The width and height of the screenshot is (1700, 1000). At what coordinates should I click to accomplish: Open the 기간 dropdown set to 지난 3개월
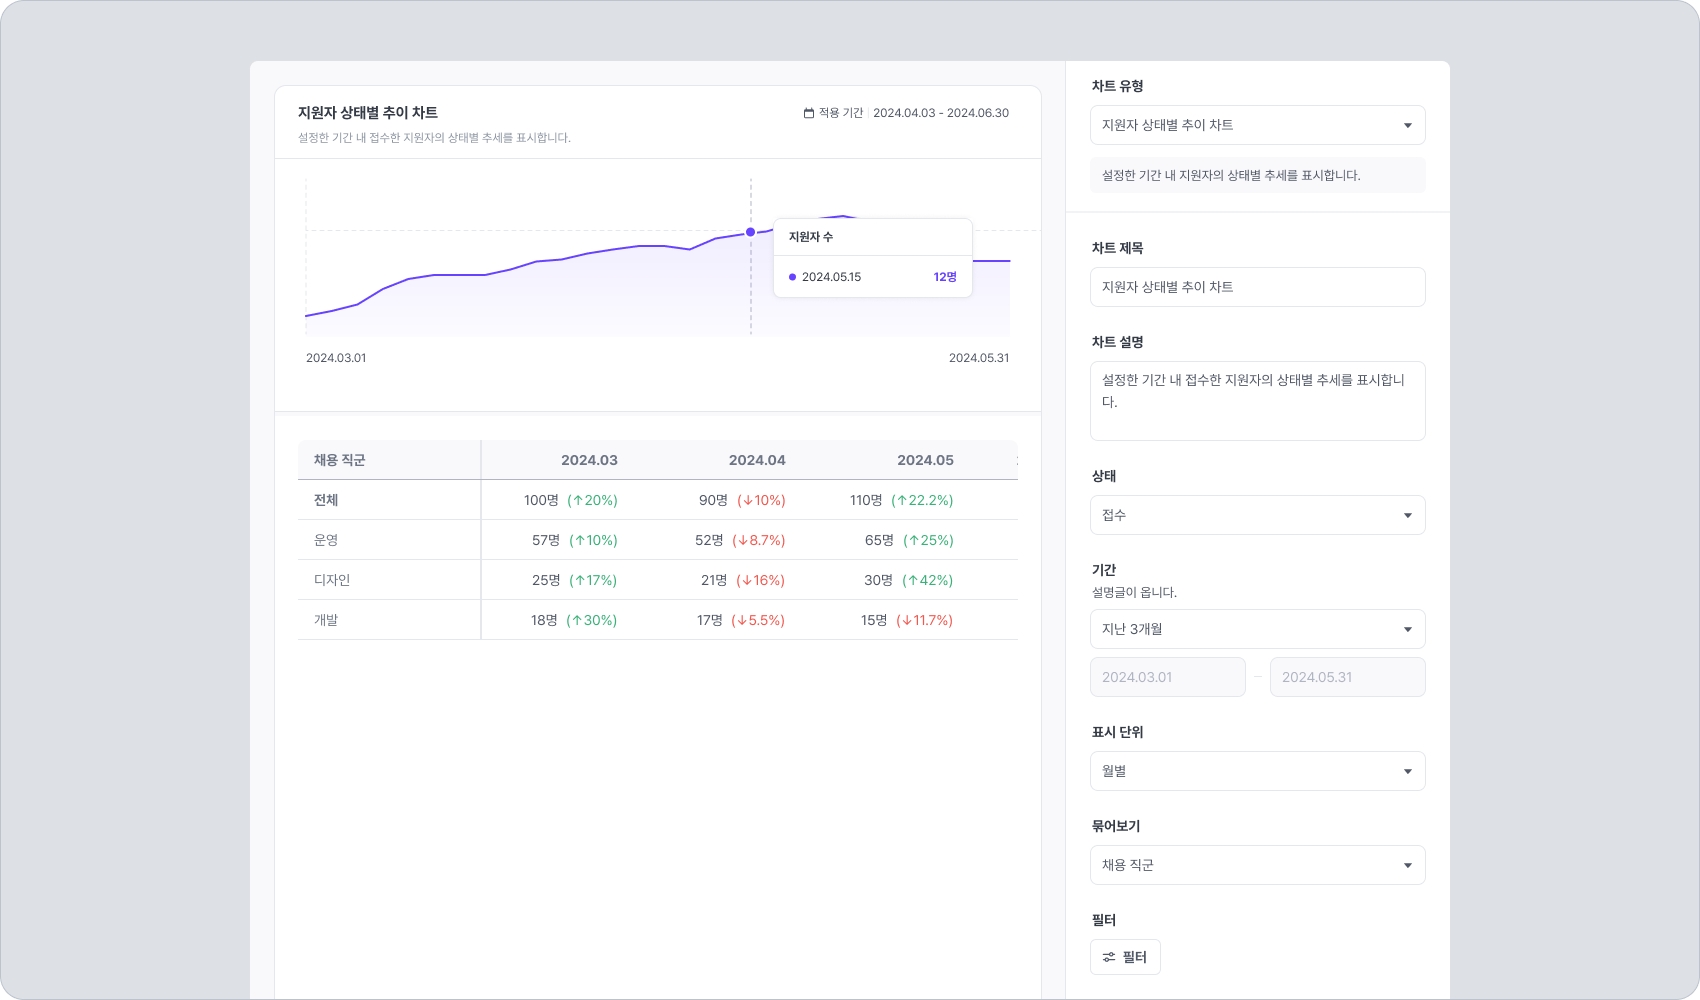(1257, 629)
